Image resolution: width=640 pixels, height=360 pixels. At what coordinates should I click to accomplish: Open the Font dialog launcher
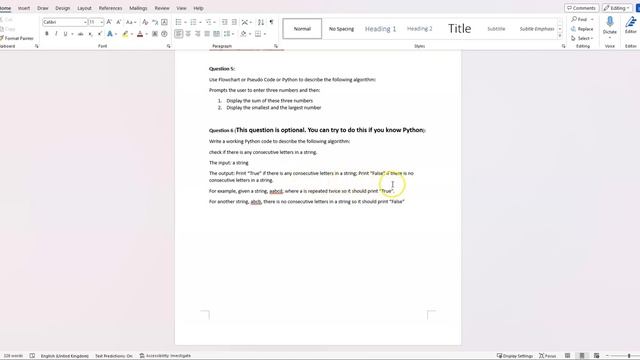click(x=169, y=47)
